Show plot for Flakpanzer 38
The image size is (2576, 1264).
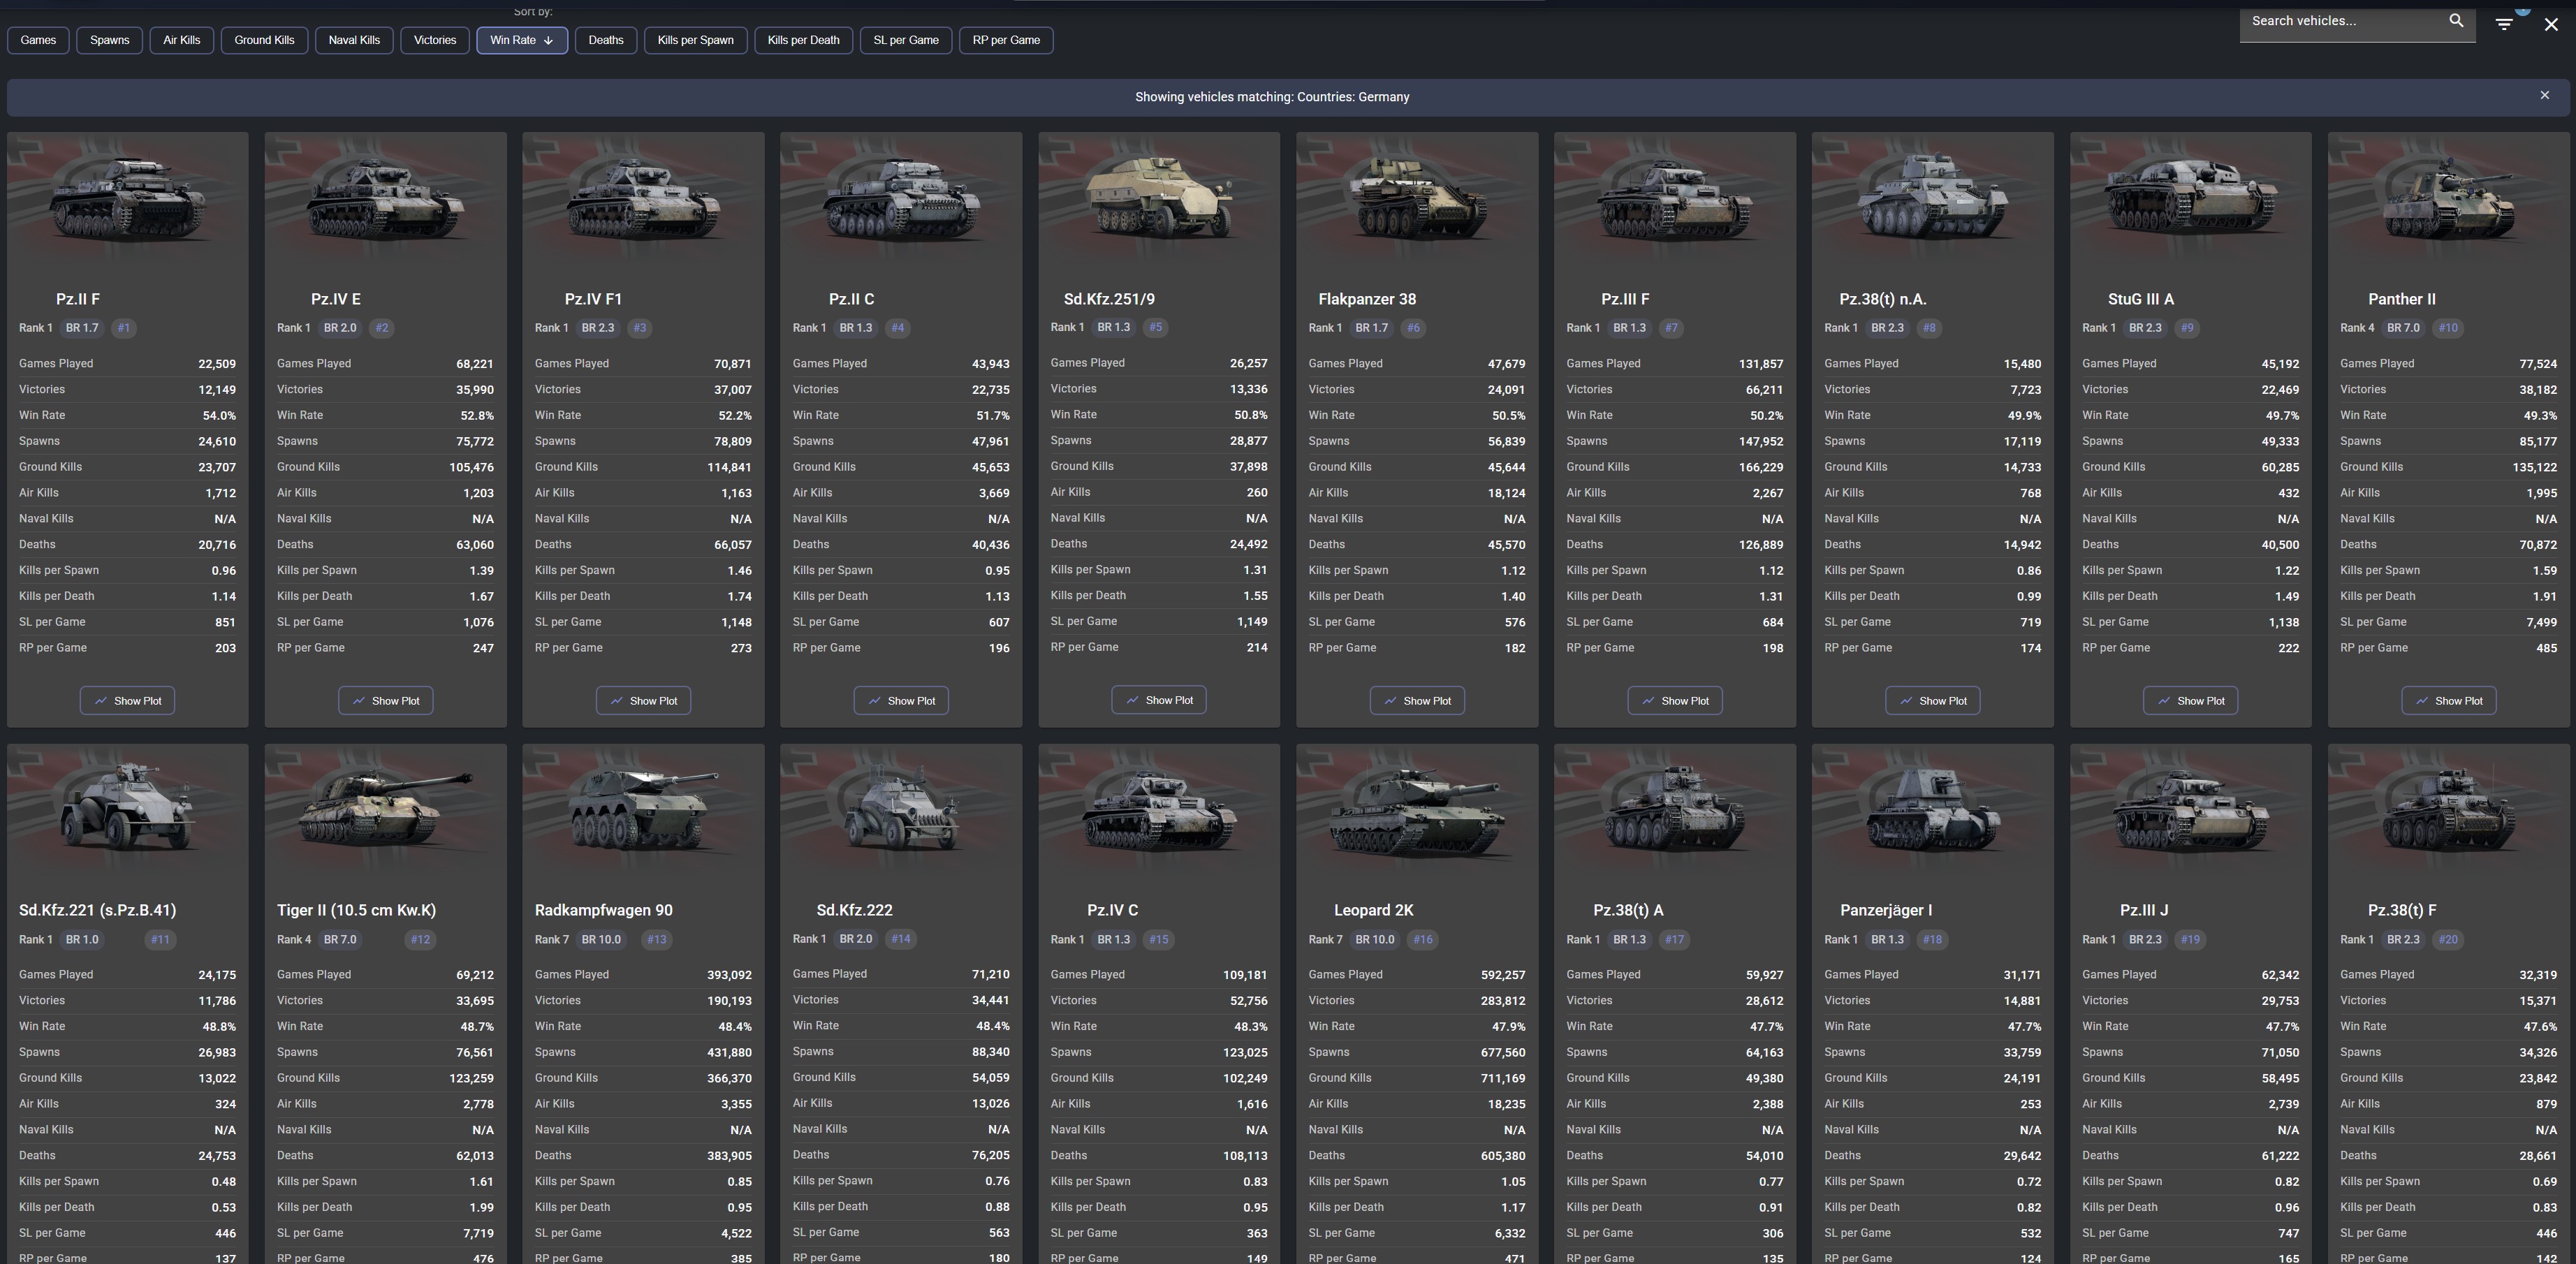[x=1417, y=701]
